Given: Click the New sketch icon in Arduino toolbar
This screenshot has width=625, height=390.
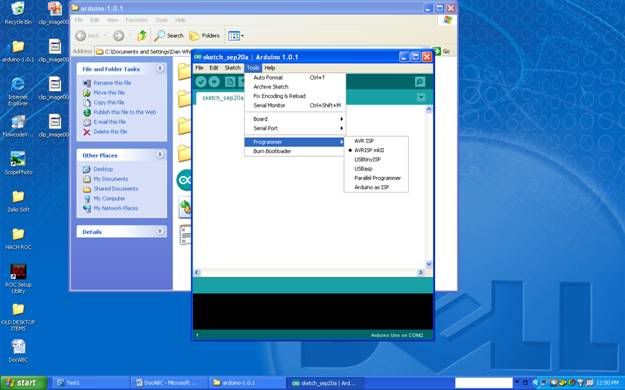Looking at the screenshot, I should point(230,82).
